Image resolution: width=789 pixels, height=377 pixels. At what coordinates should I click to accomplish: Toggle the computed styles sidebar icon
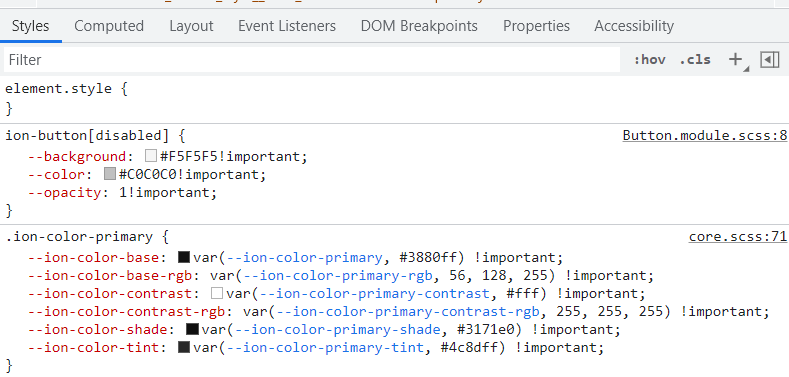[769, 60]
